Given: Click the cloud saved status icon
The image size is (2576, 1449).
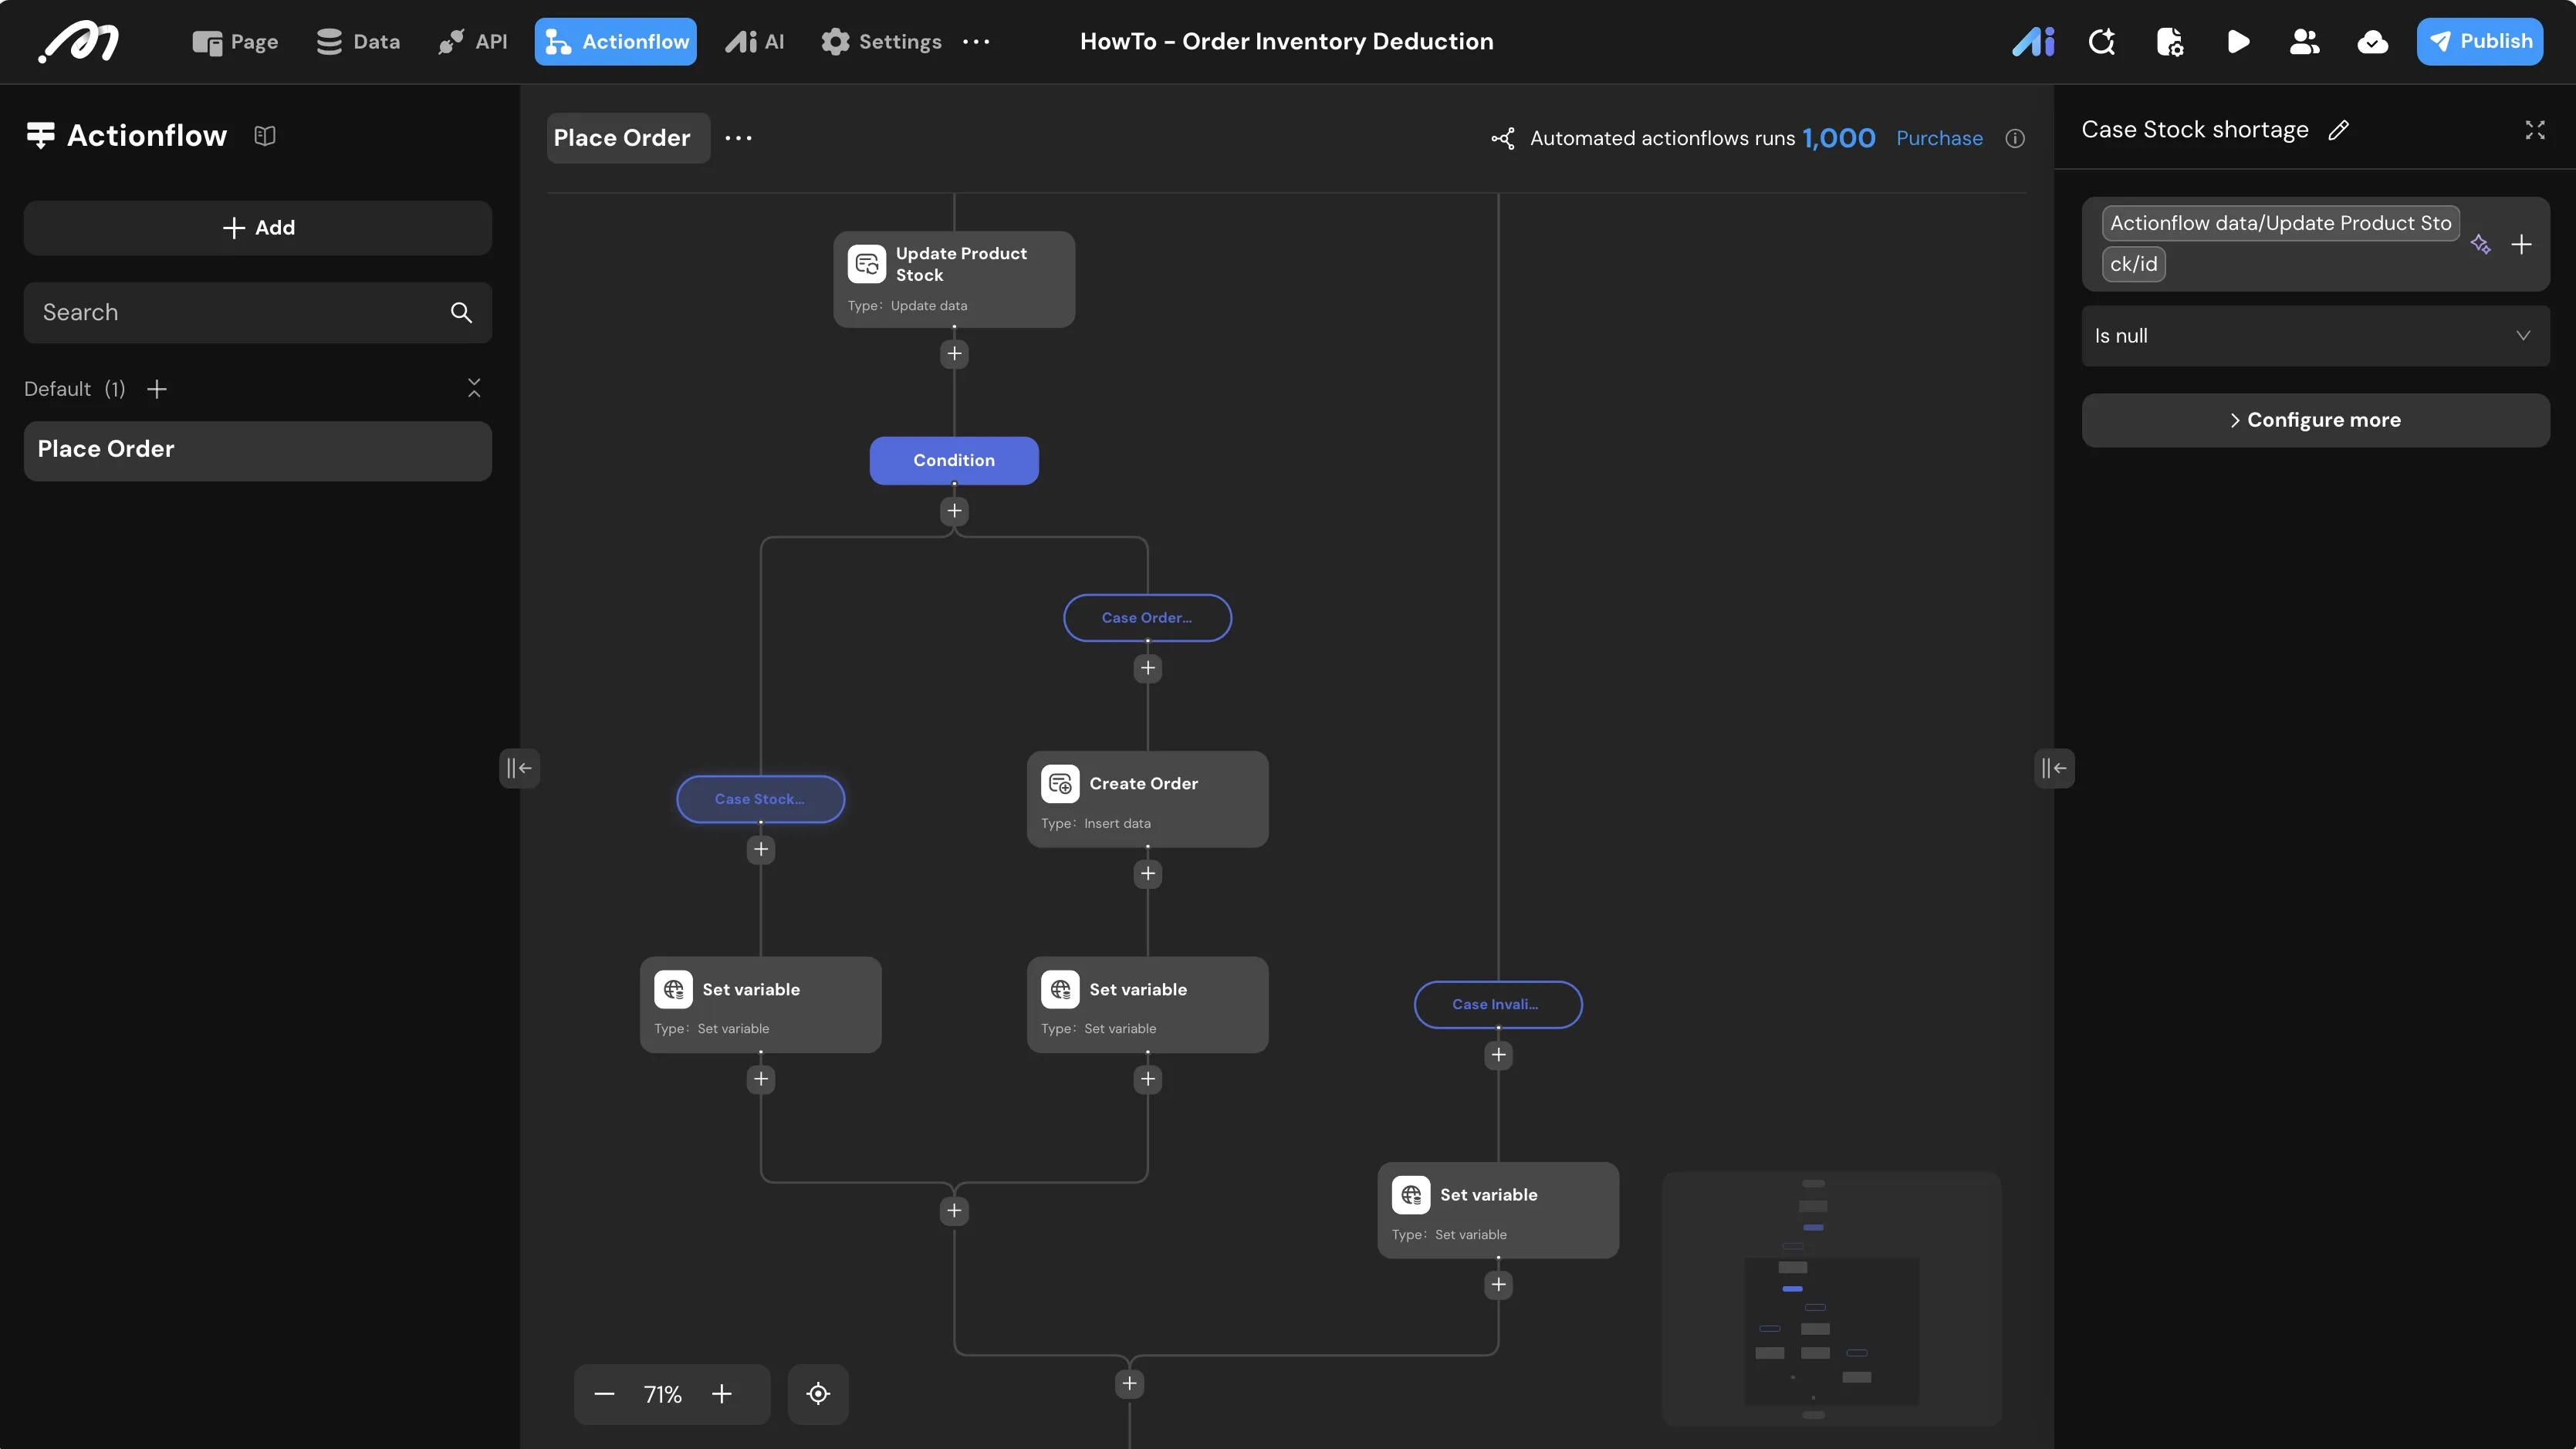Looking at the screenshot, I should click(x=2373, y=42).
